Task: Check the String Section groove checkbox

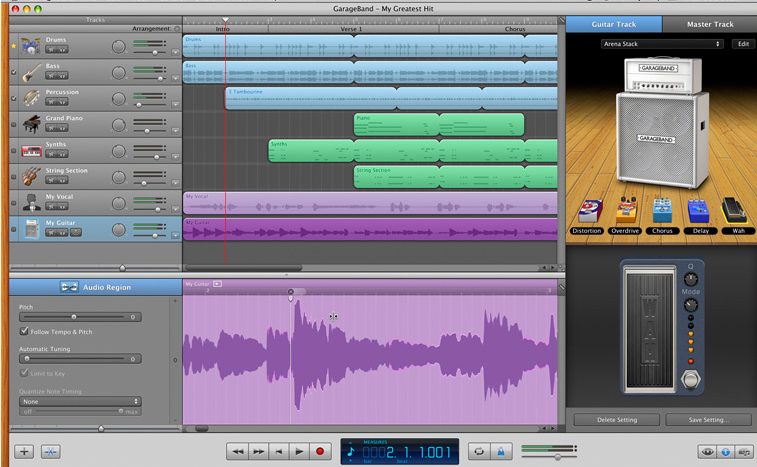Action: tap(14, 177)
